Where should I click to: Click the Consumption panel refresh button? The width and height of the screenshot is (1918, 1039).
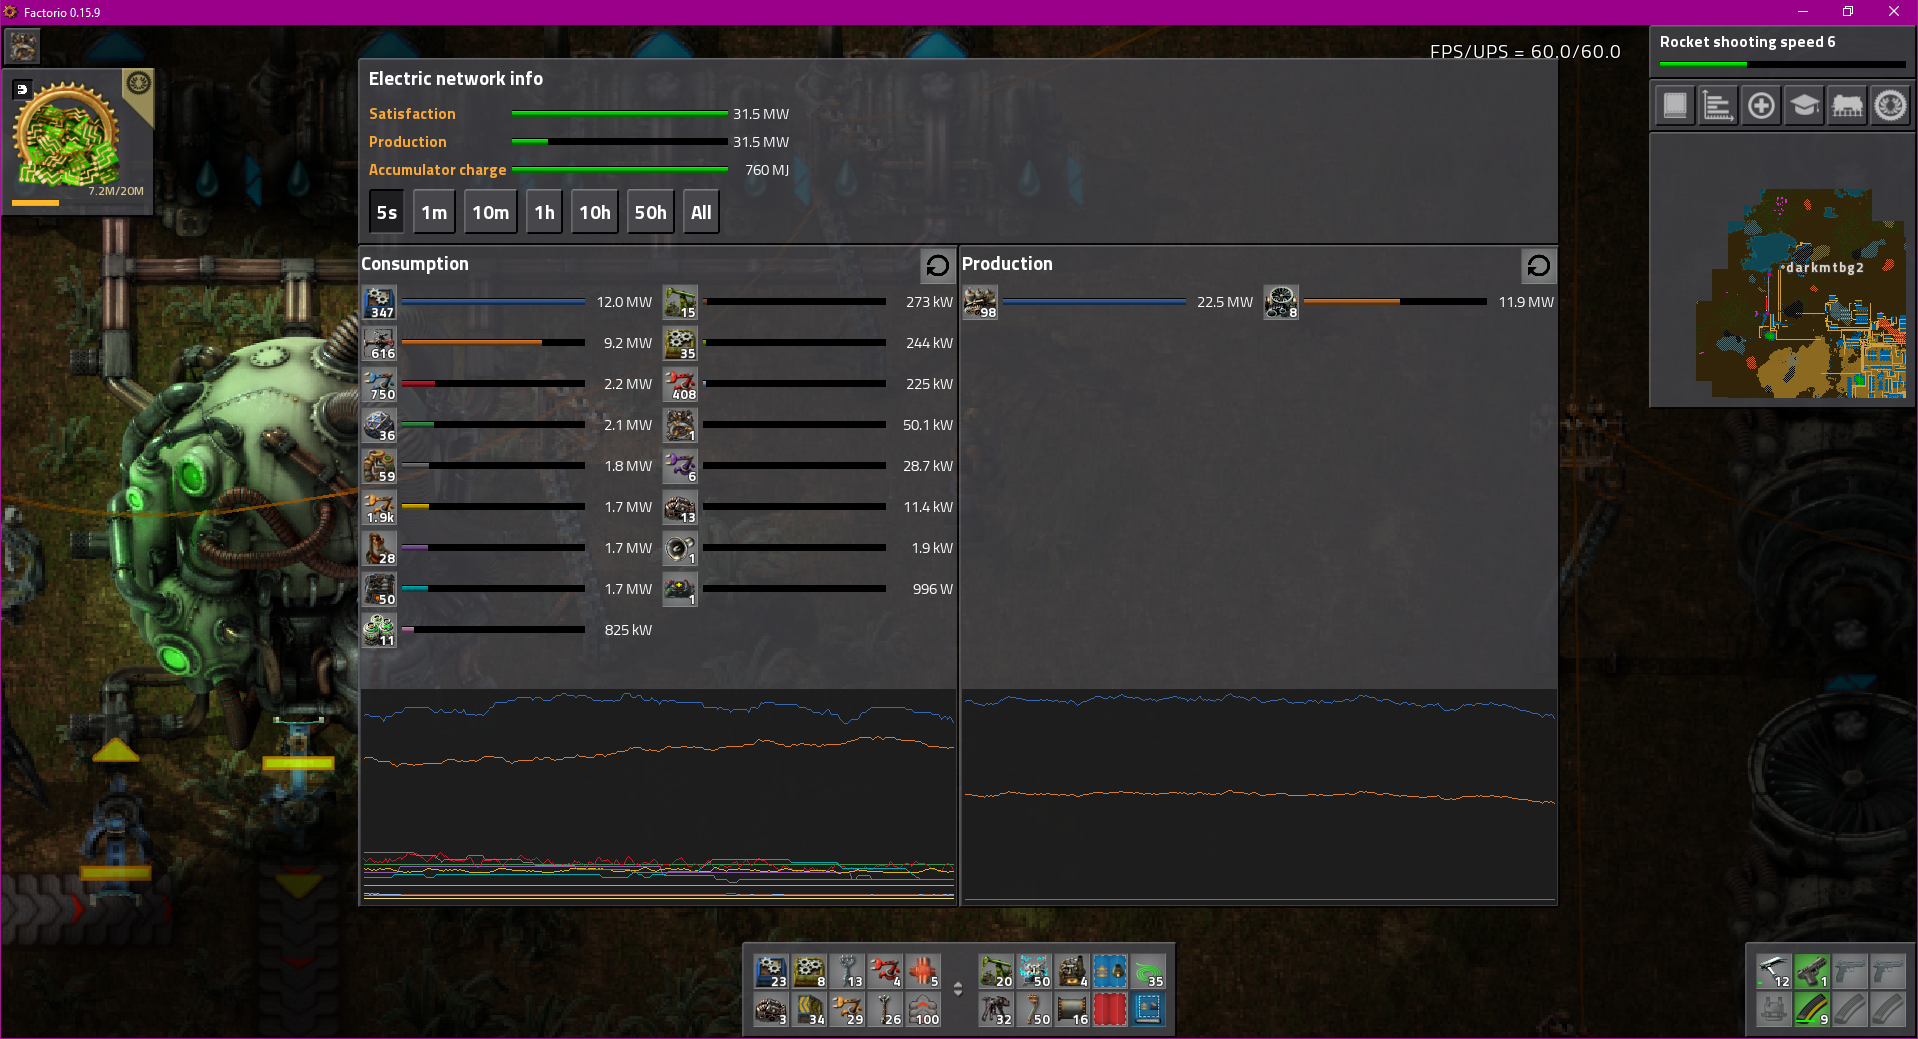pyautogui.click(x=937, y=265)
